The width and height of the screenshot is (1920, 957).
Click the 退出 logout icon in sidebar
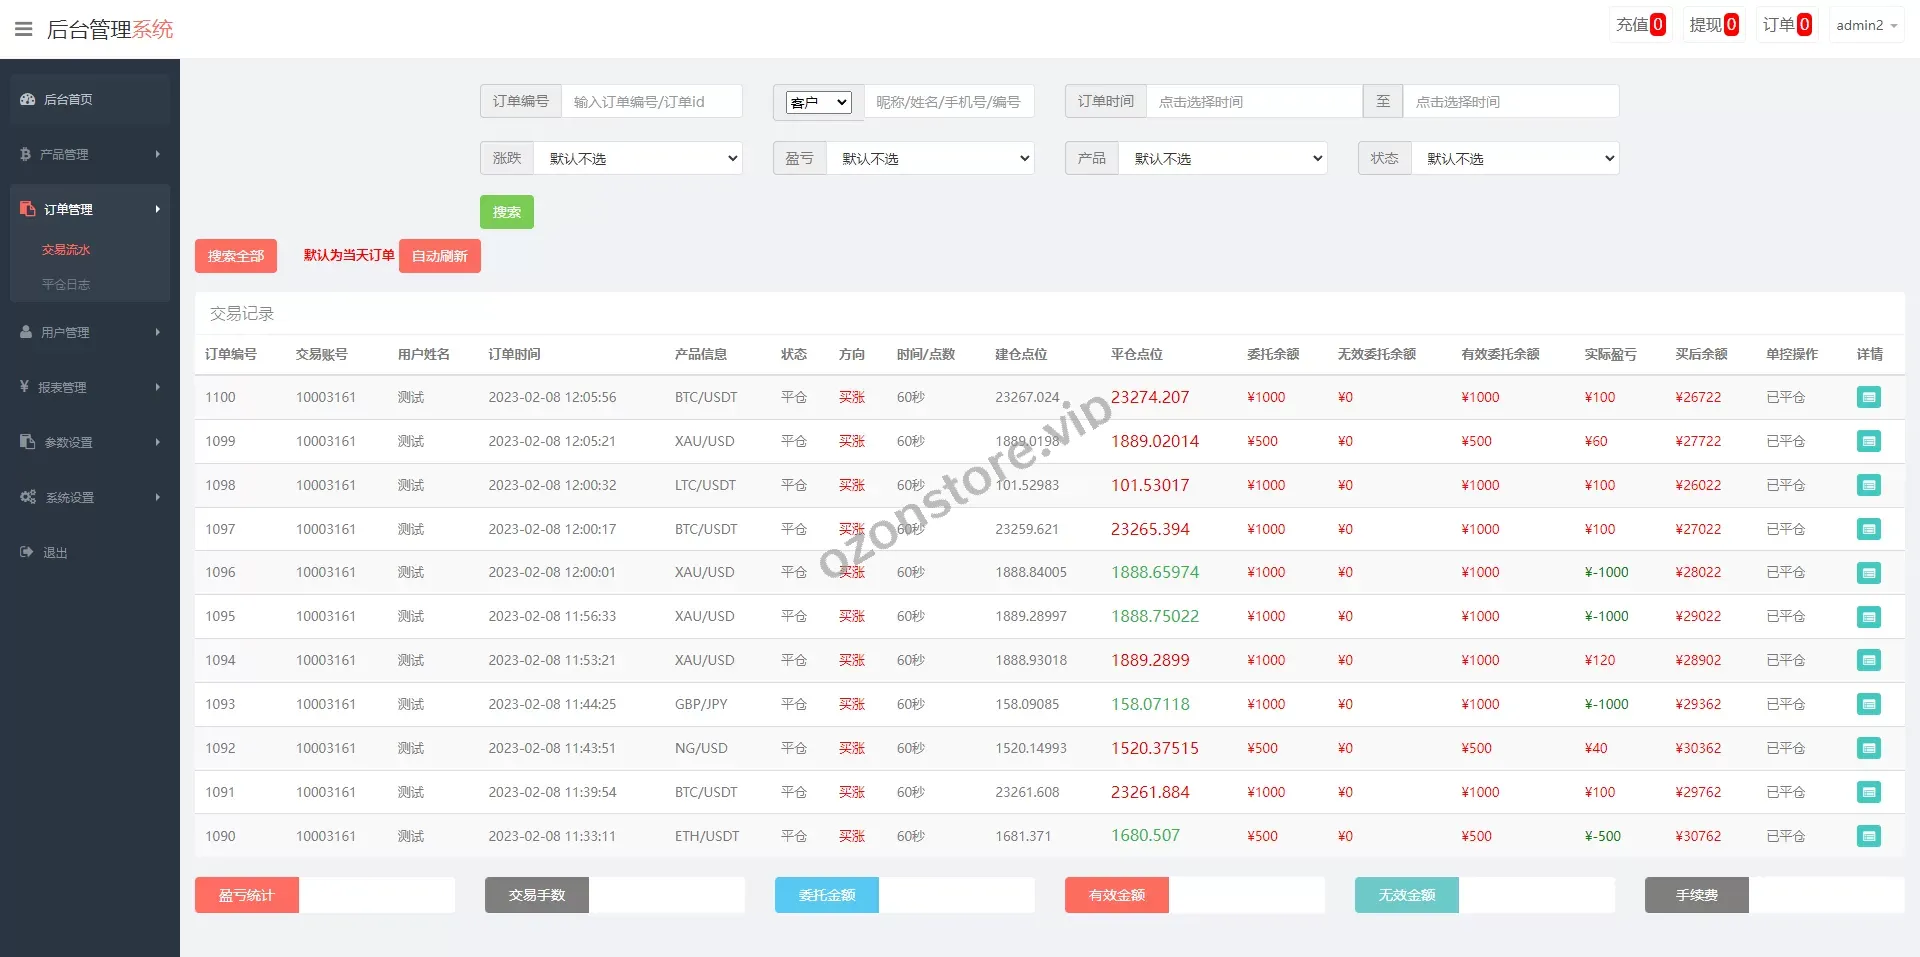(x=27, y=552)
